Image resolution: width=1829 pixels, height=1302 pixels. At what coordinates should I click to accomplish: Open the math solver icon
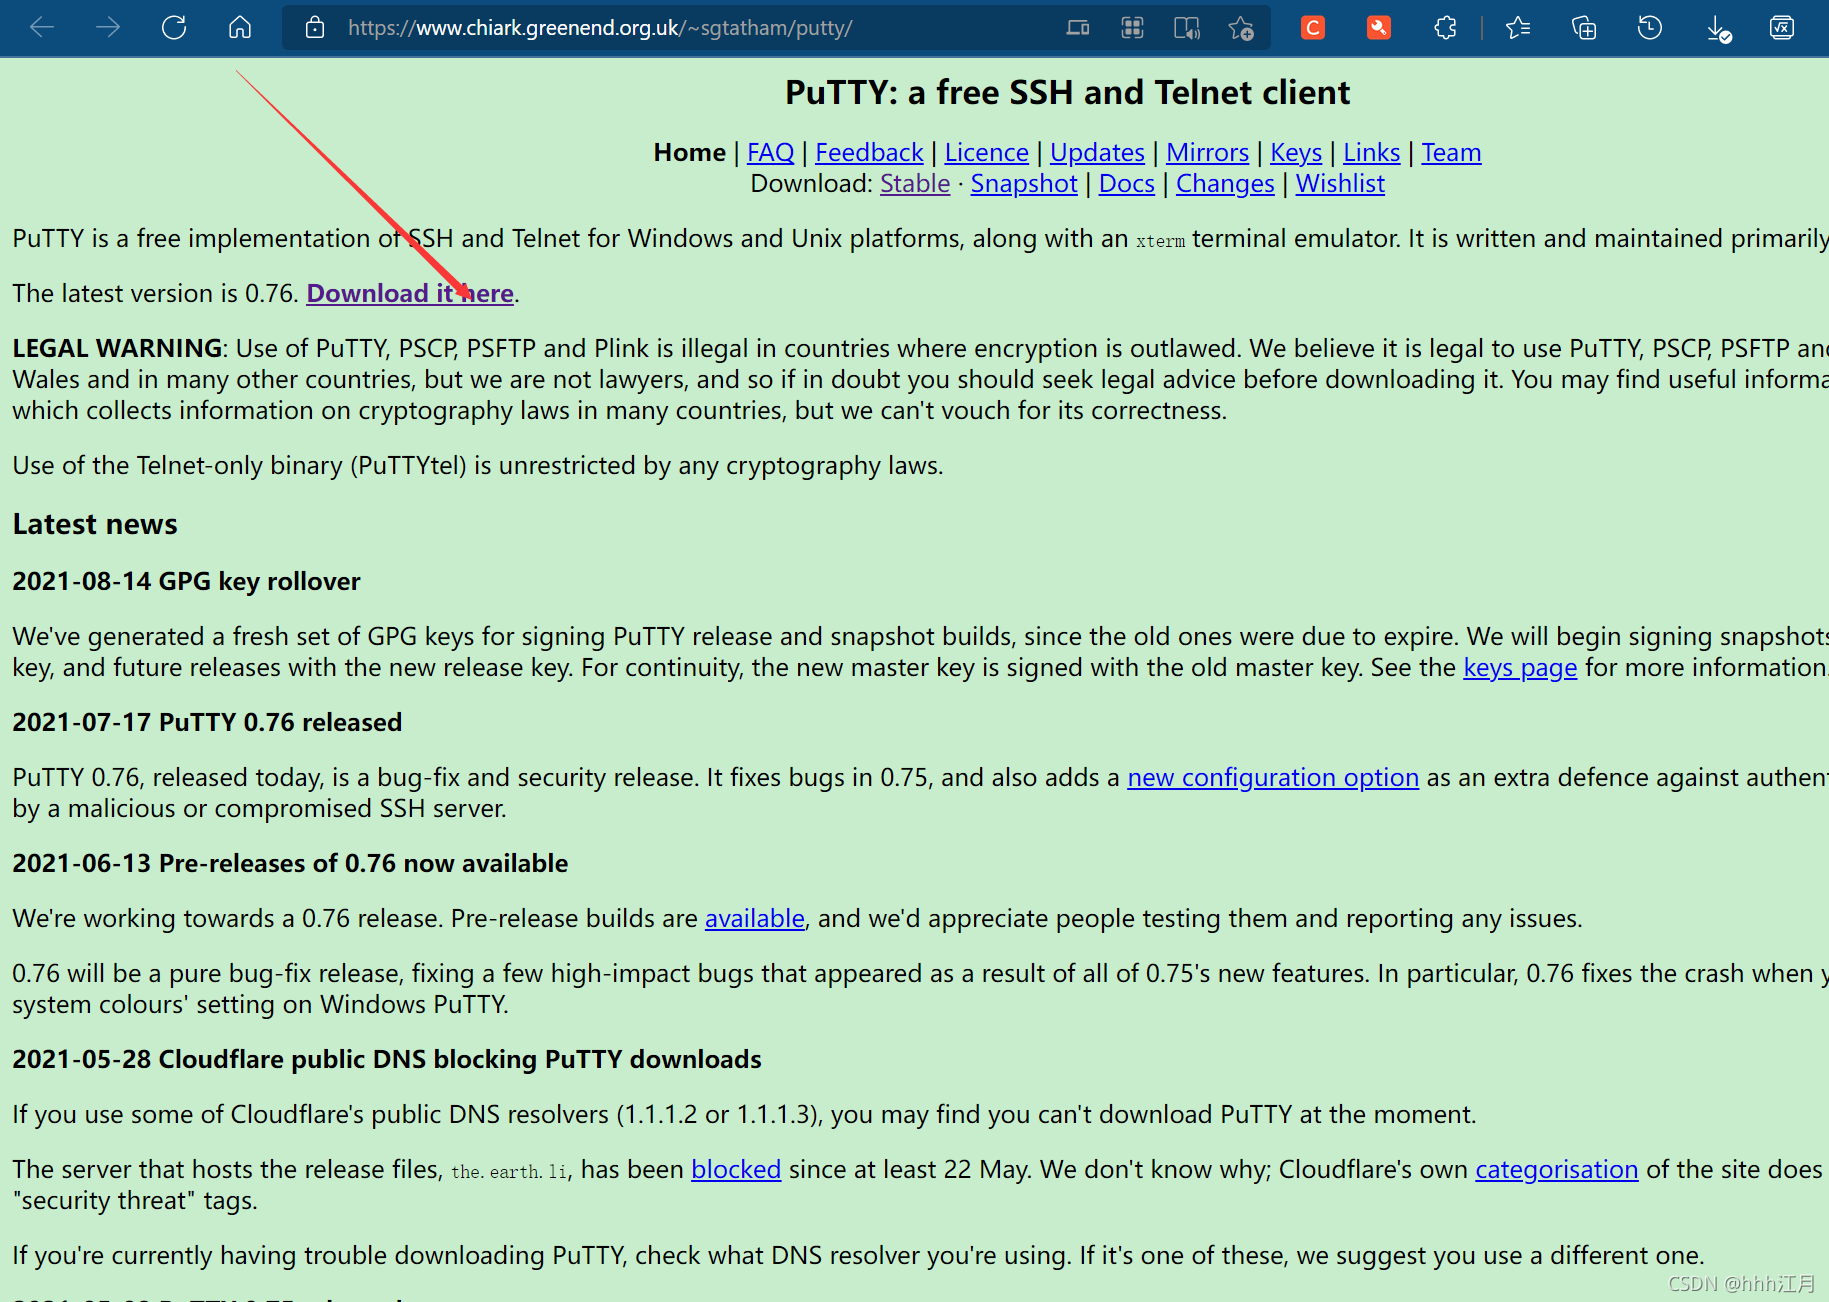pyautogui.click(x=1782, y=28)
